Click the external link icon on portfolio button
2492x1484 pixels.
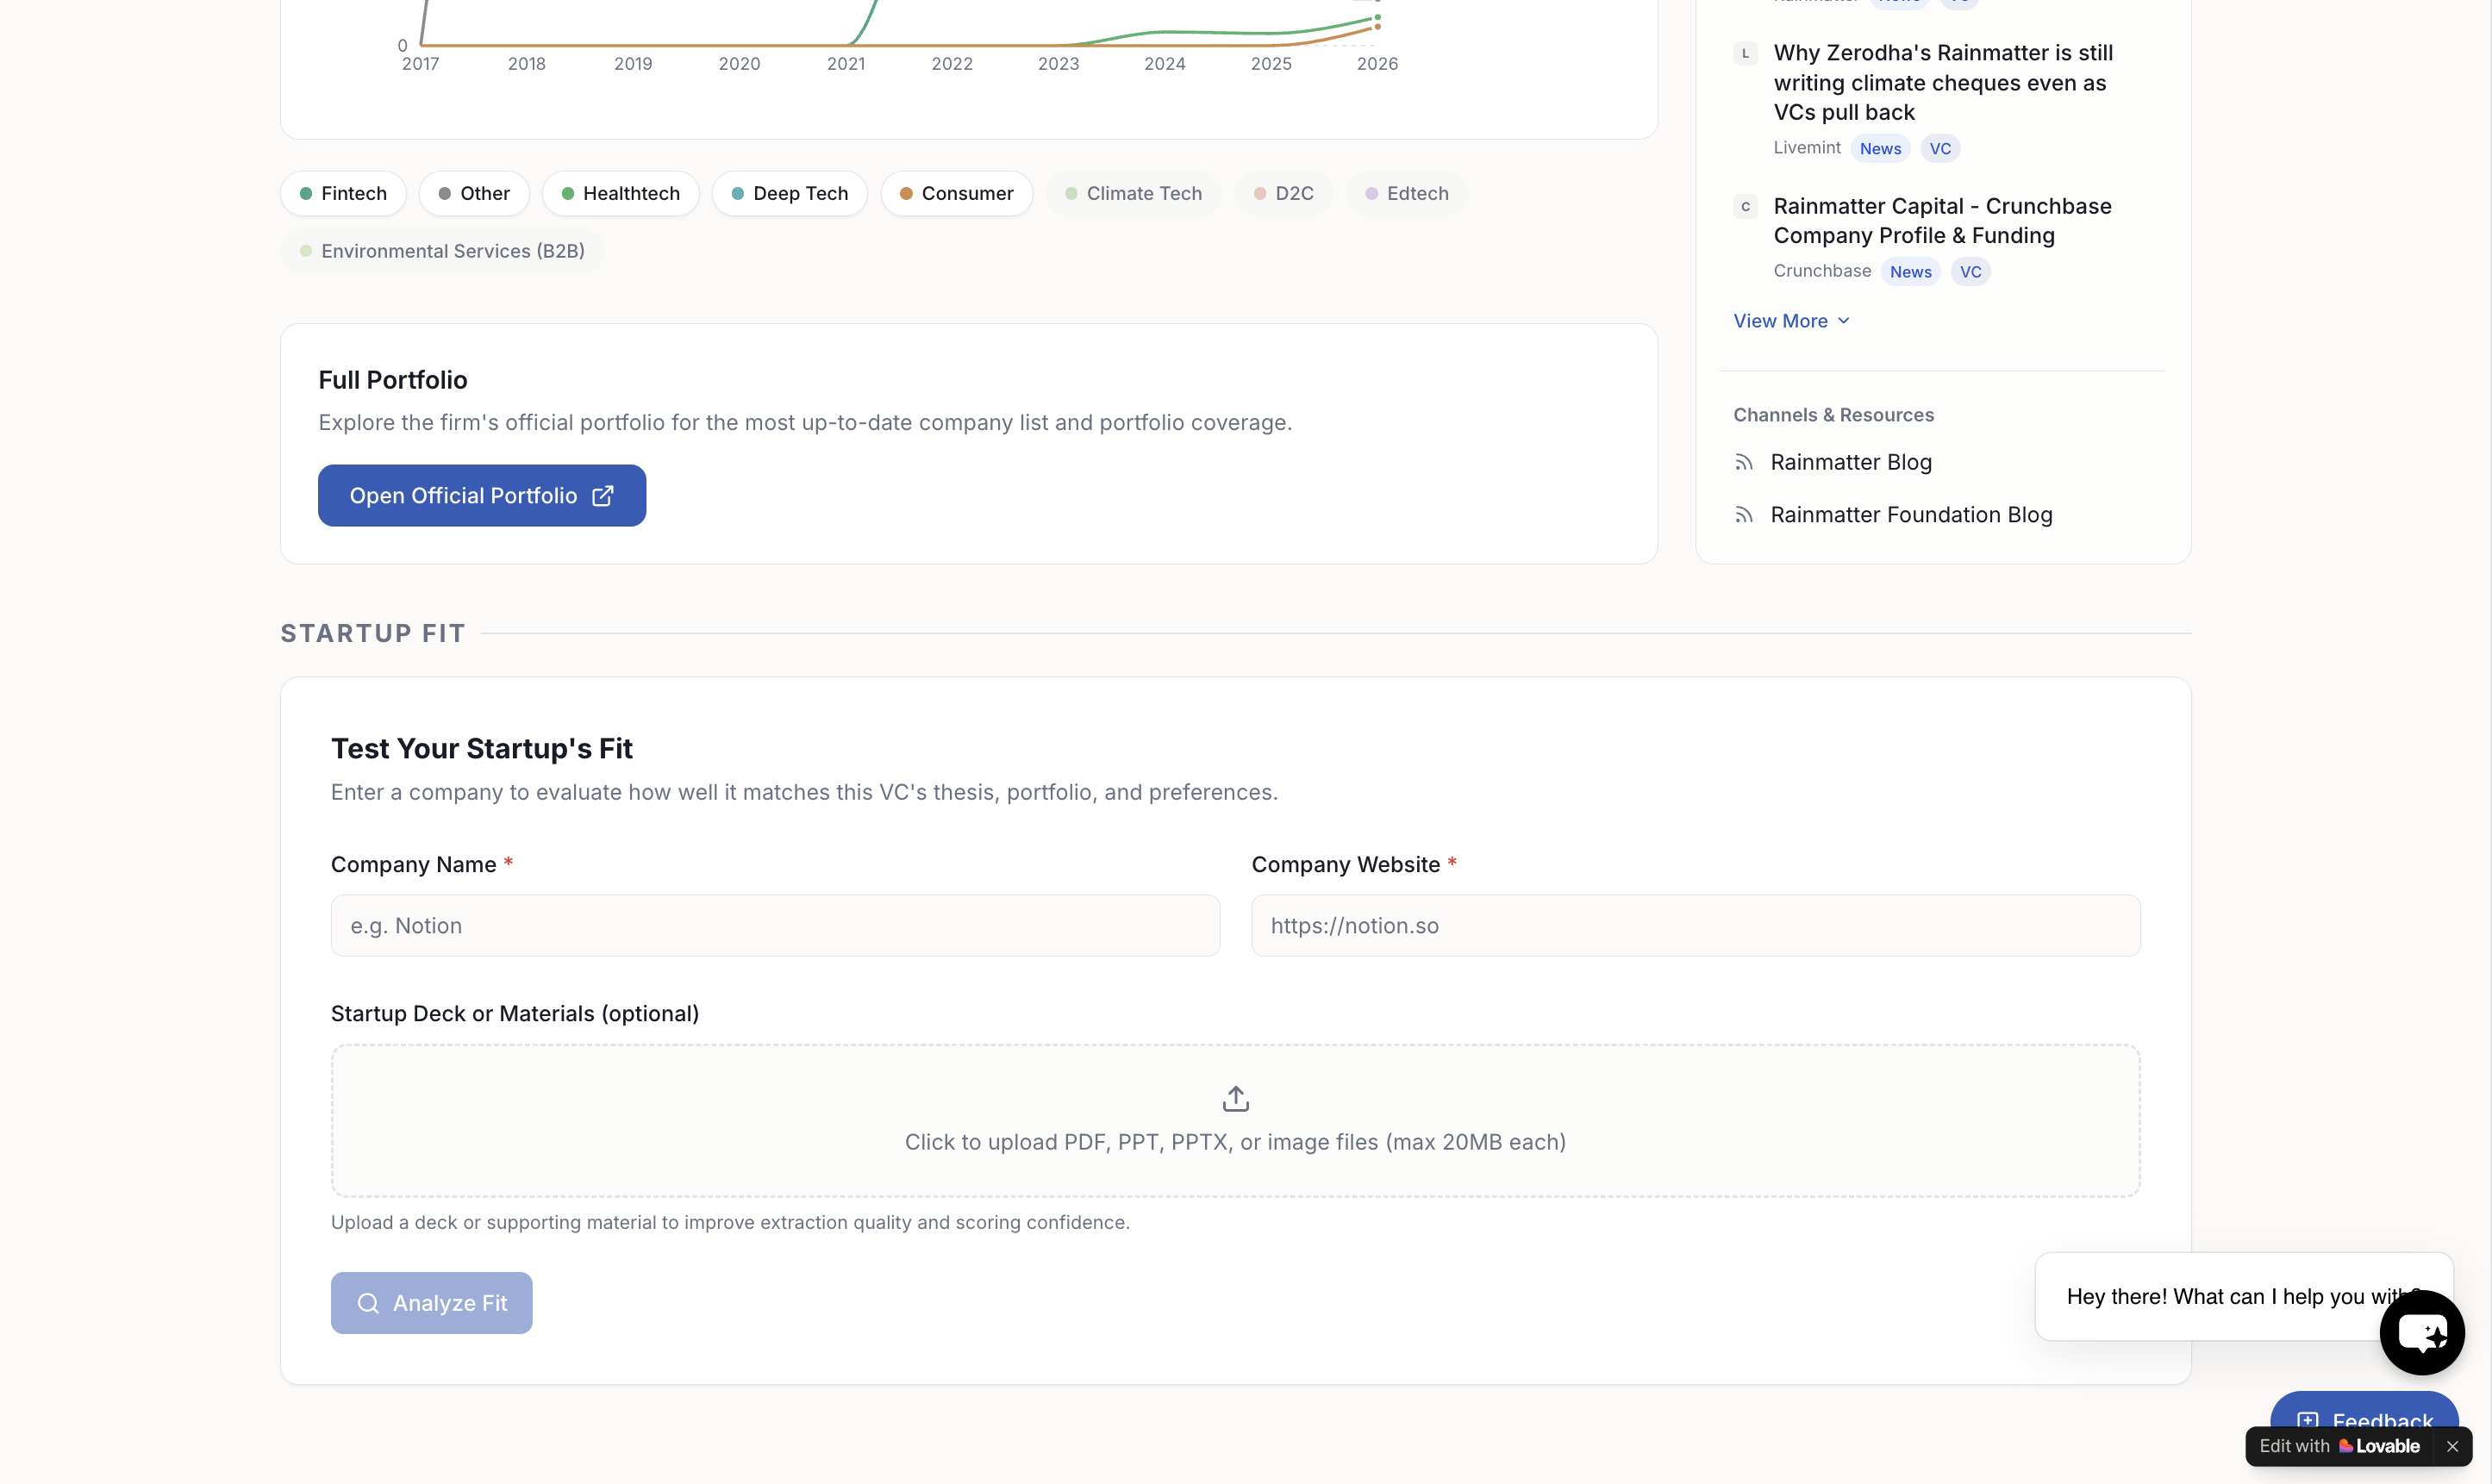602,496
